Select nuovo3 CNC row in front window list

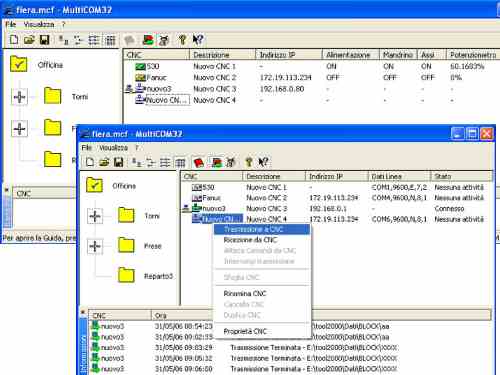coord(337,209)
